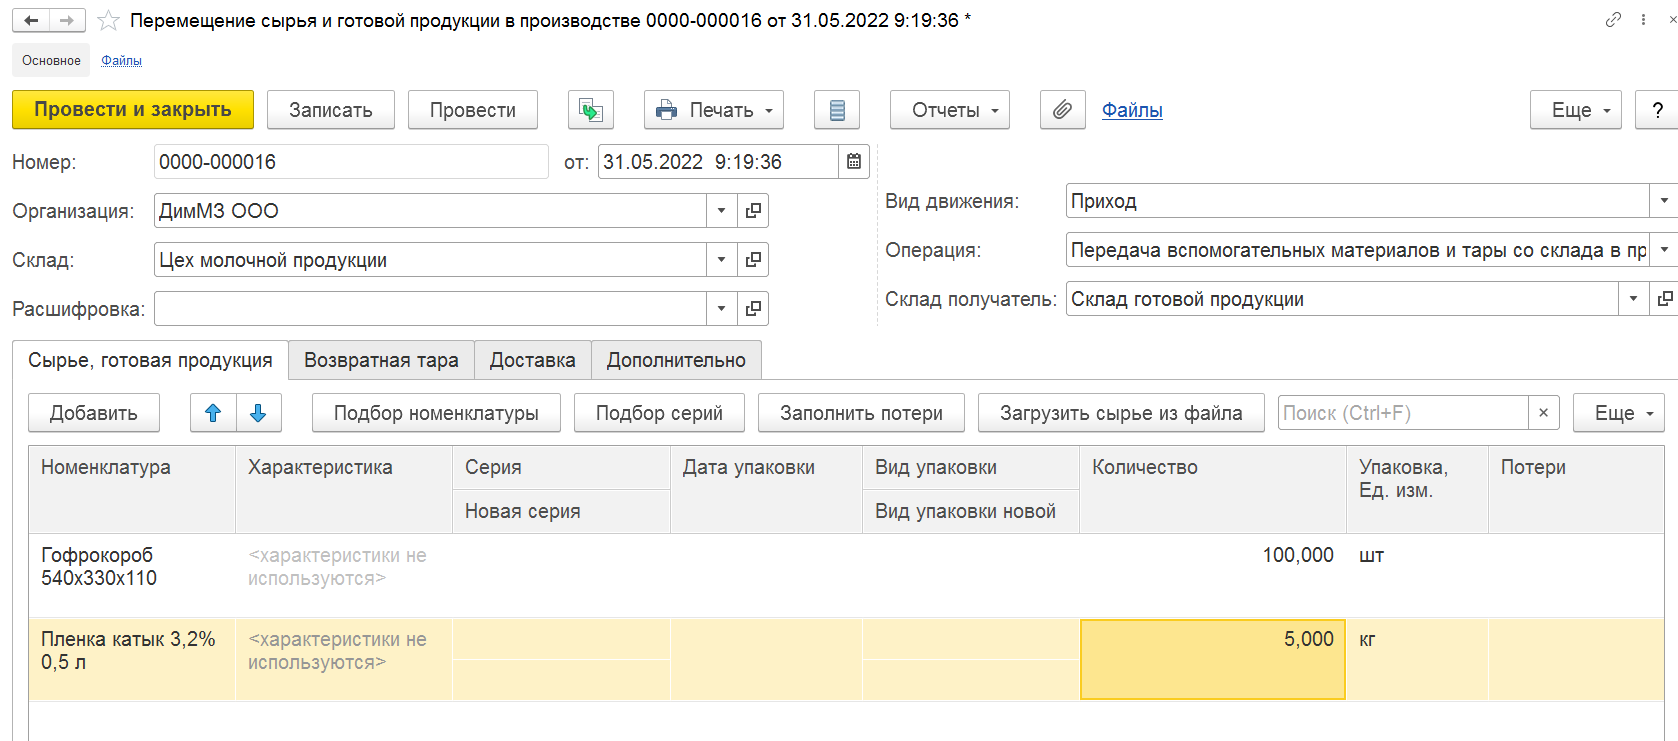Click the Провести button
This screenshot has height=741, width=1678.
473,110
